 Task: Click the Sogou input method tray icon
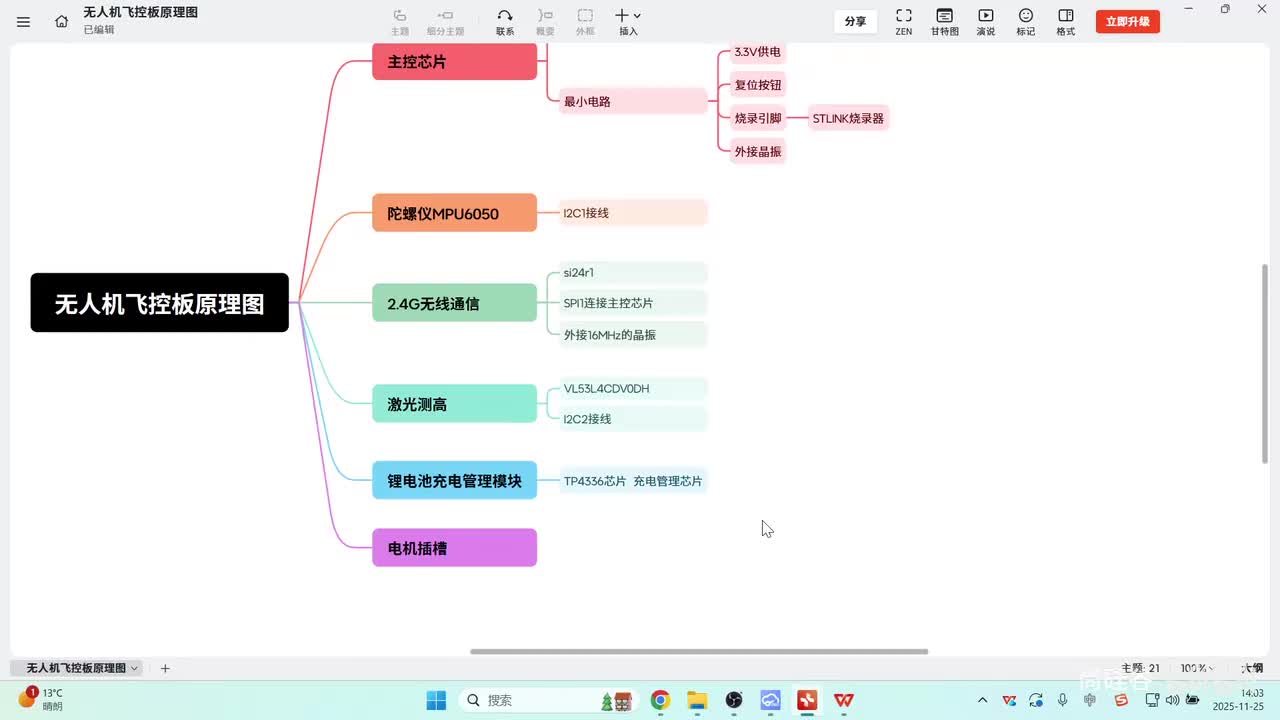1121,700
